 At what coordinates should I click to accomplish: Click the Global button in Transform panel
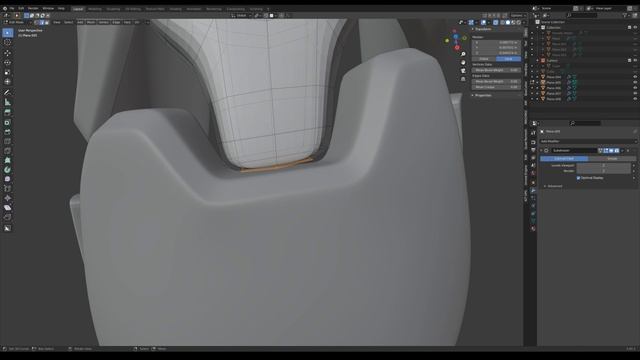484,59
